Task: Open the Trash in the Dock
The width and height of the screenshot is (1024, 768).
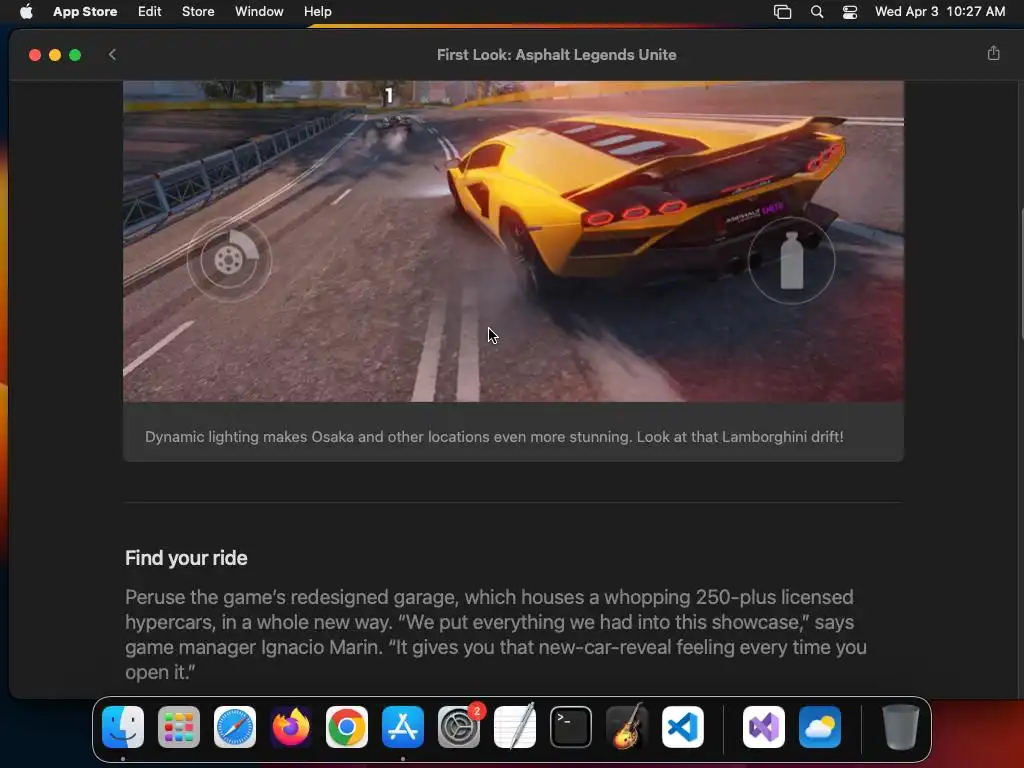Action: pos(901,727)
